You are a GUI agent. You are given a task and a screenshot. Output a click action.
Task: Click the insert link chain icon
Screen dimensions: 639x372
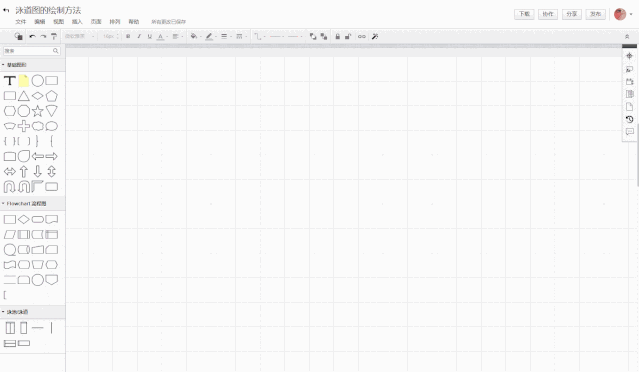[x=361, y=36]
